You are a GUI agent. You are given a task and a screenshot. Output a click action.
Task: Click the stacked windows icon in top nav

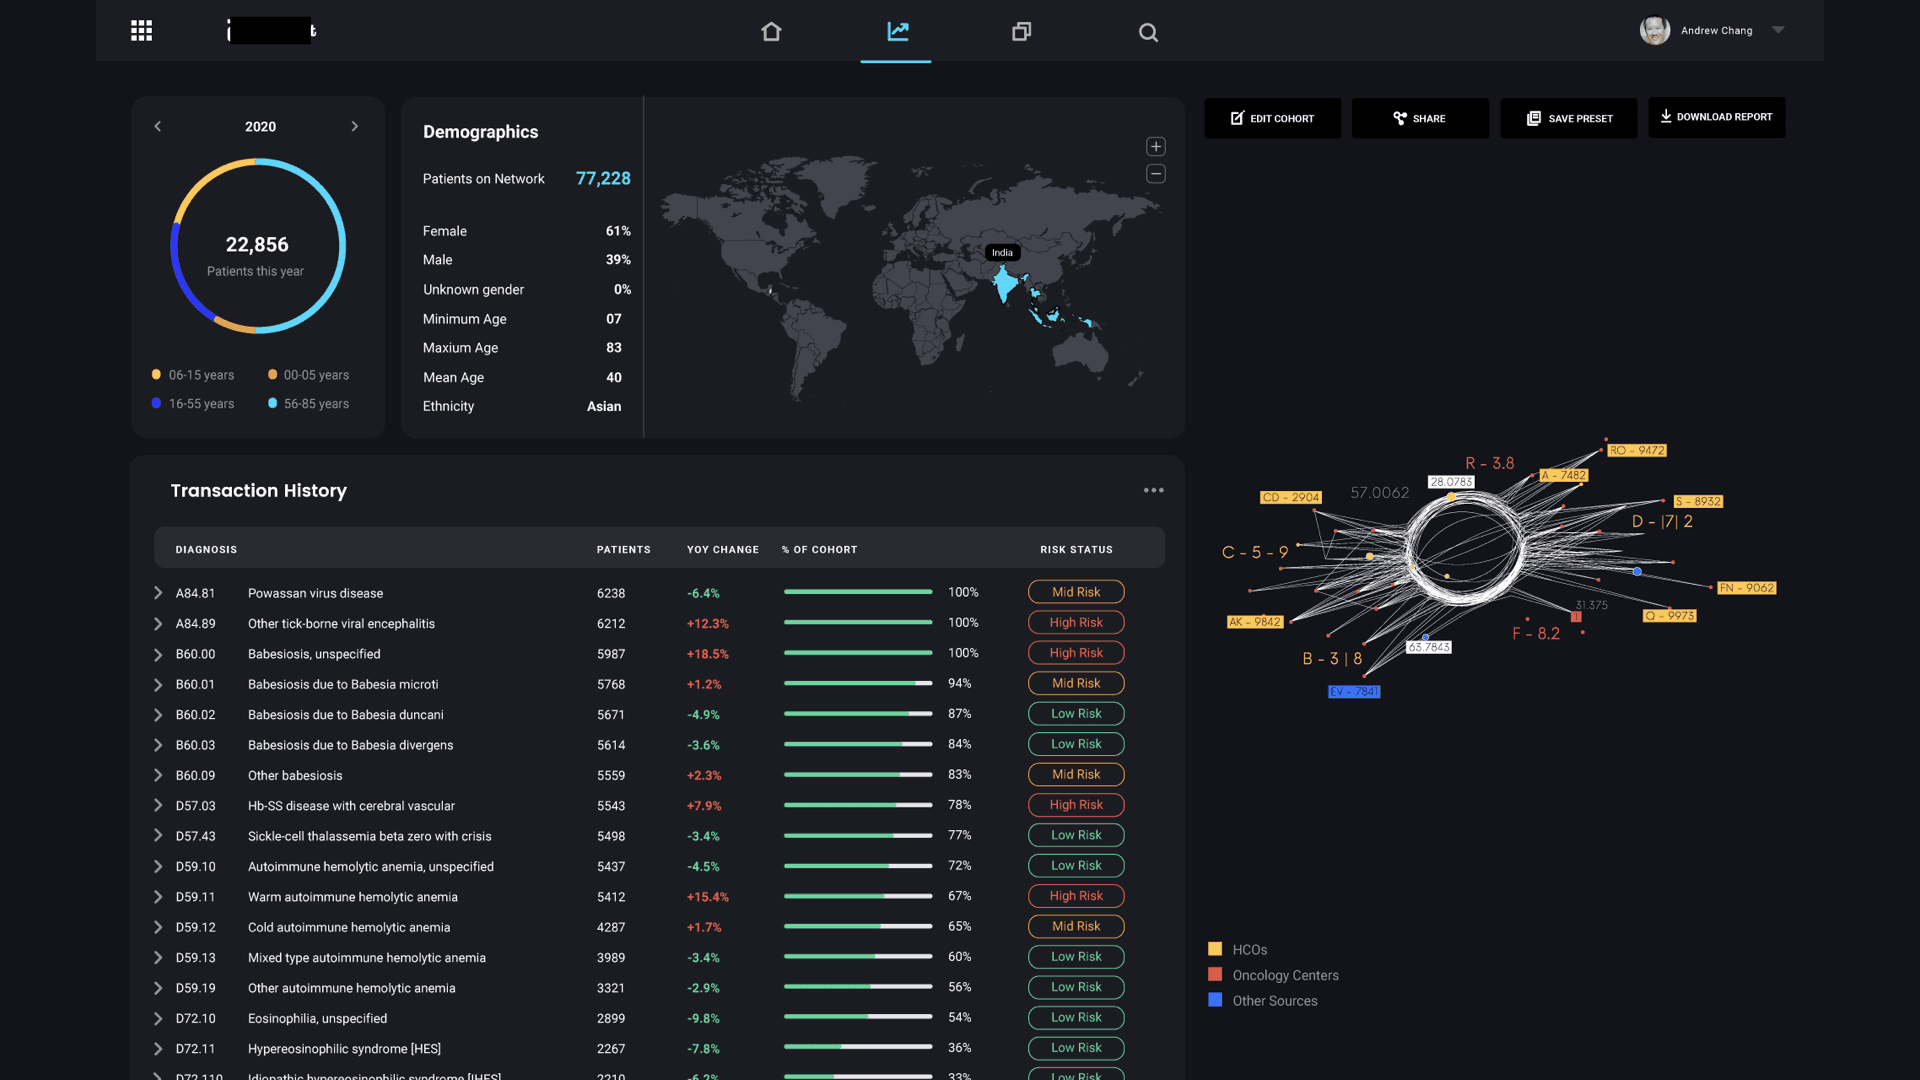1021,31
